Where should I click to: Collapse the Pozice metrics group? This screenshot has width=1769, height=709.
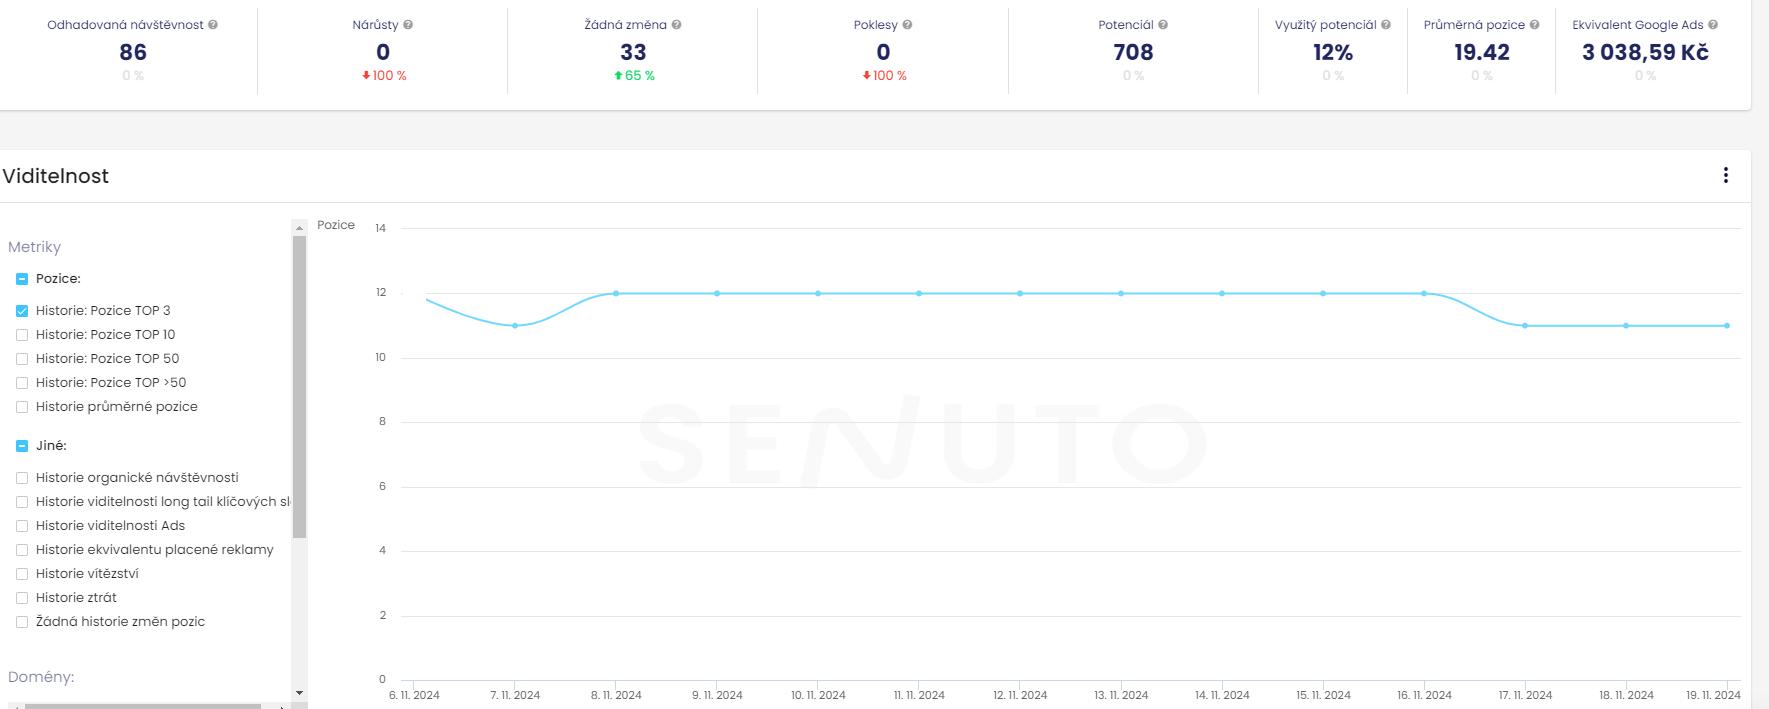coord(22,279)
